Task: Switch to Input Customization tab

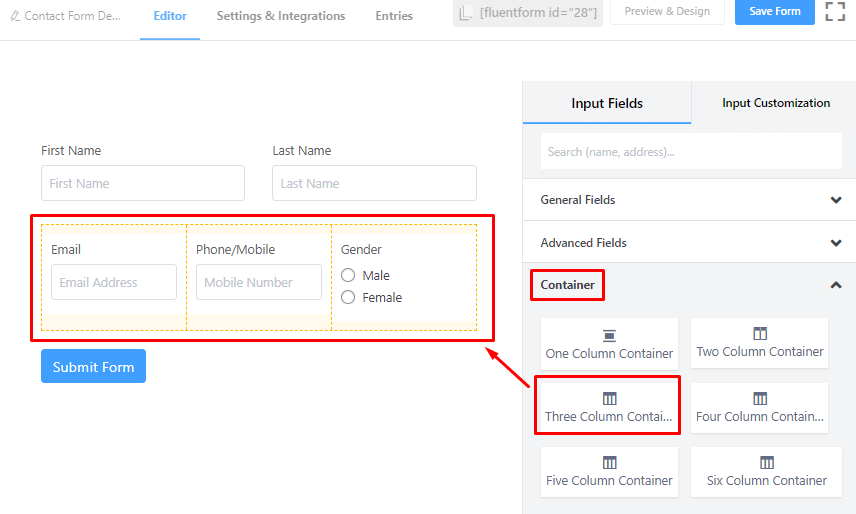Action: coord(775,103)
